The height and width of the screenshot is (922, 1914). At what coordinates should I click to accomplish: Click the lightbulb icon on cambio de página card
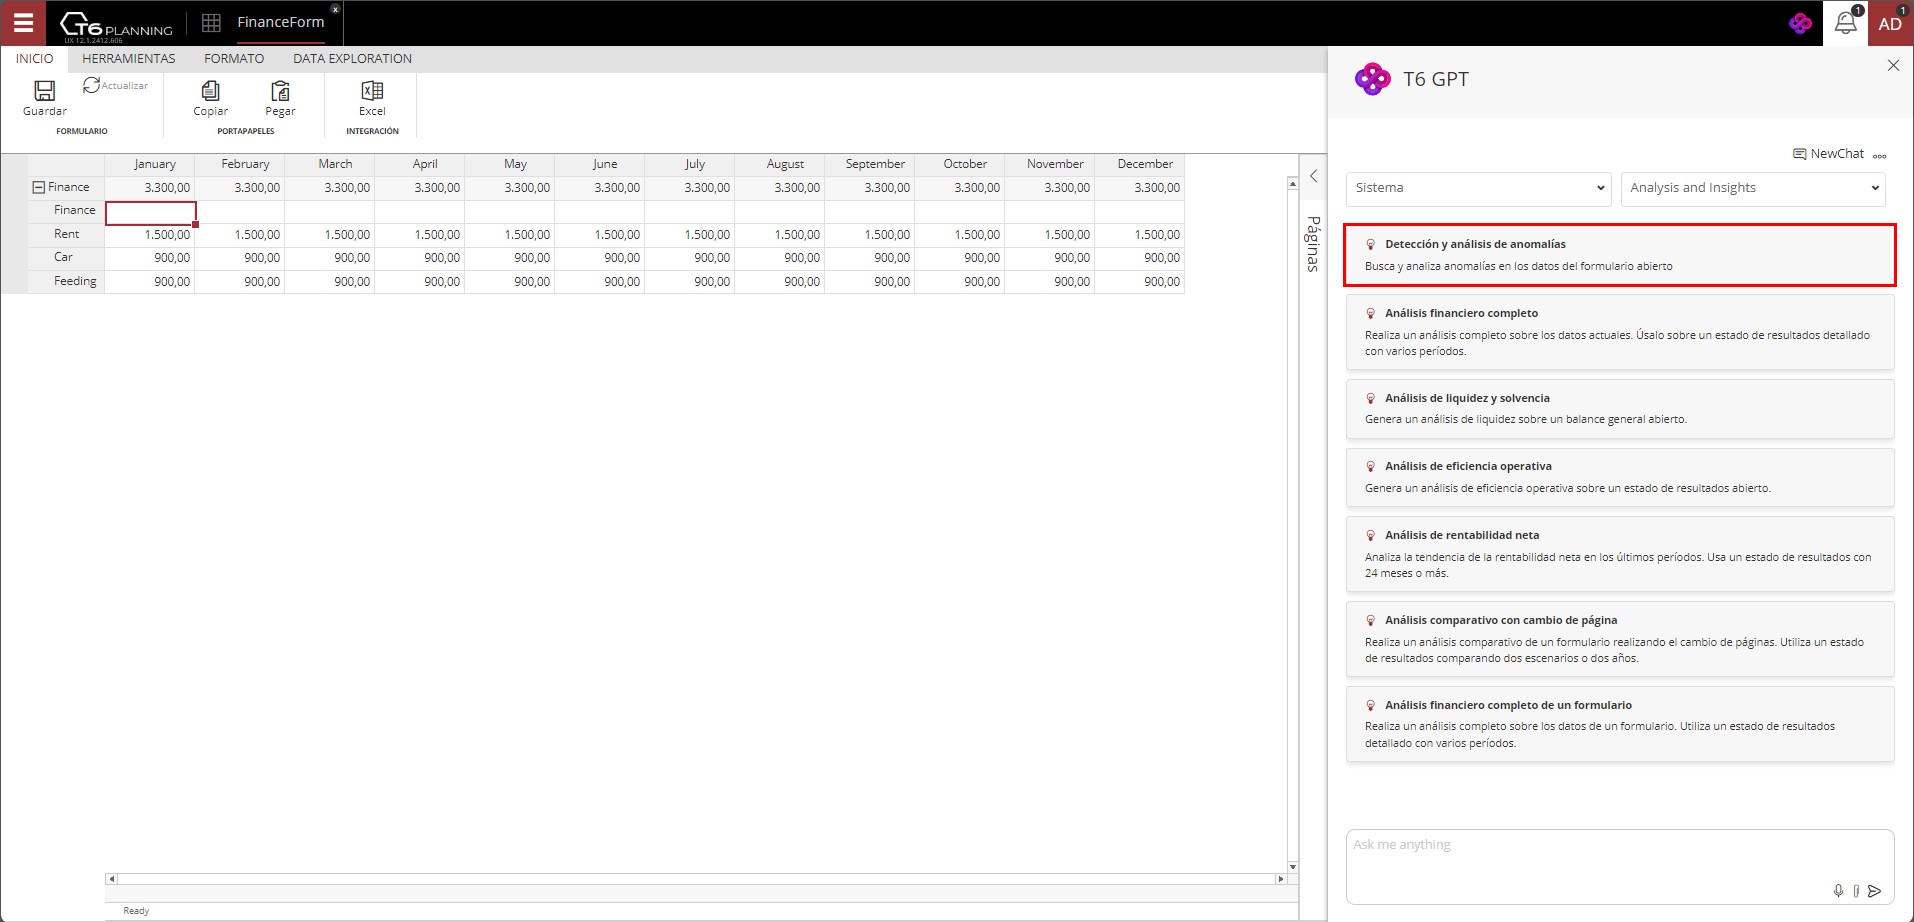pyautogui.click(x=1371, y=621)
